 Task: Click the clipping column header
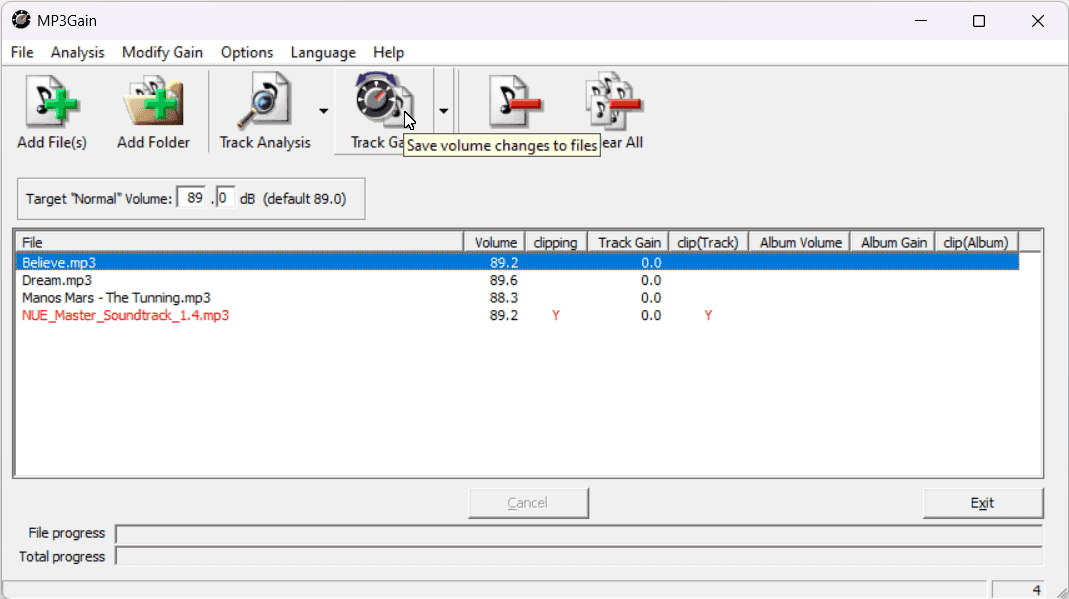pyautogui.click(x=556, y=243)
